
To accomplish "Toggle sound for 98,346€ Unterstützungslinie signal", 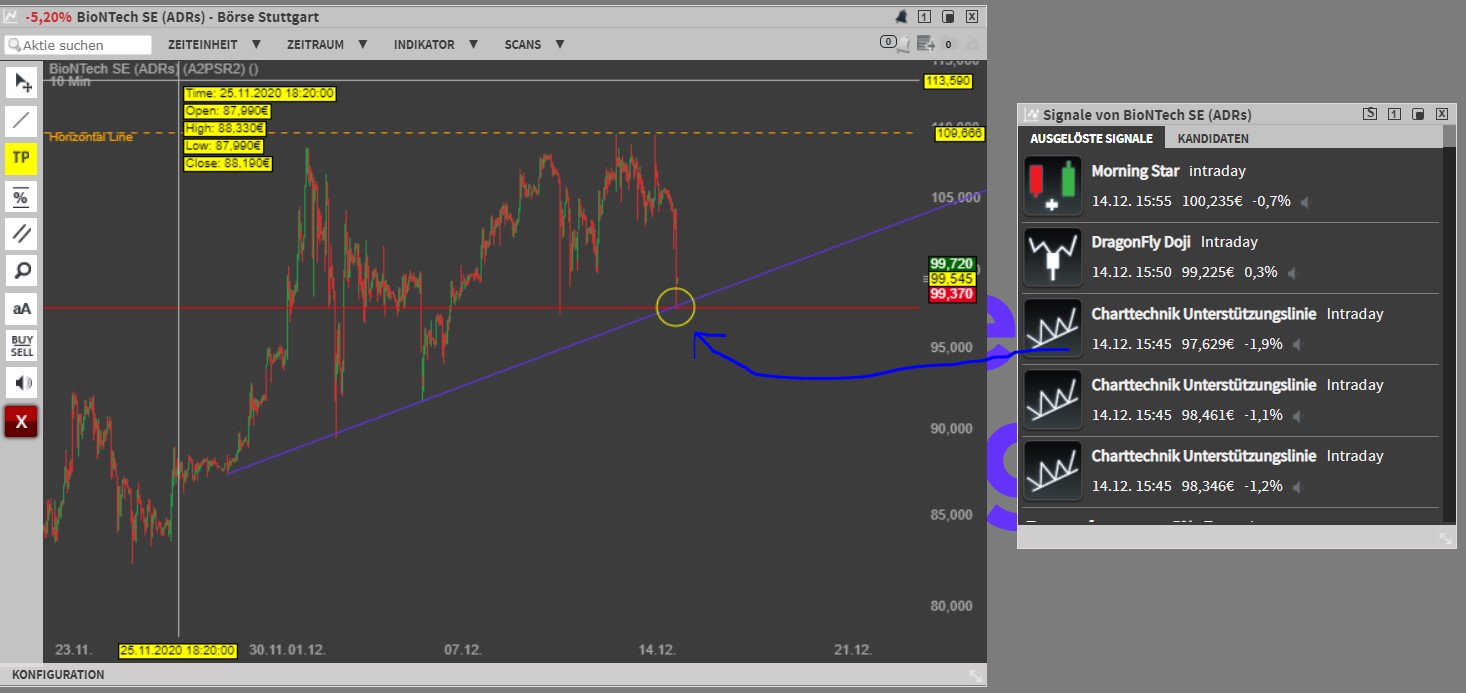I will [1297, 487].
